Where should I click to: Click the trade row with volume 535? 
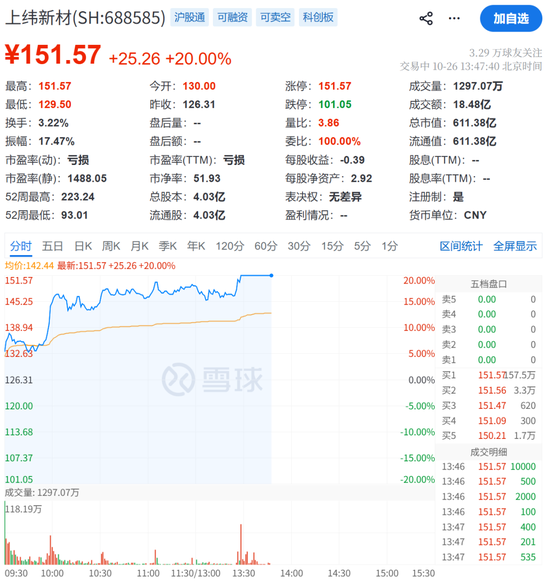[488, 557]
